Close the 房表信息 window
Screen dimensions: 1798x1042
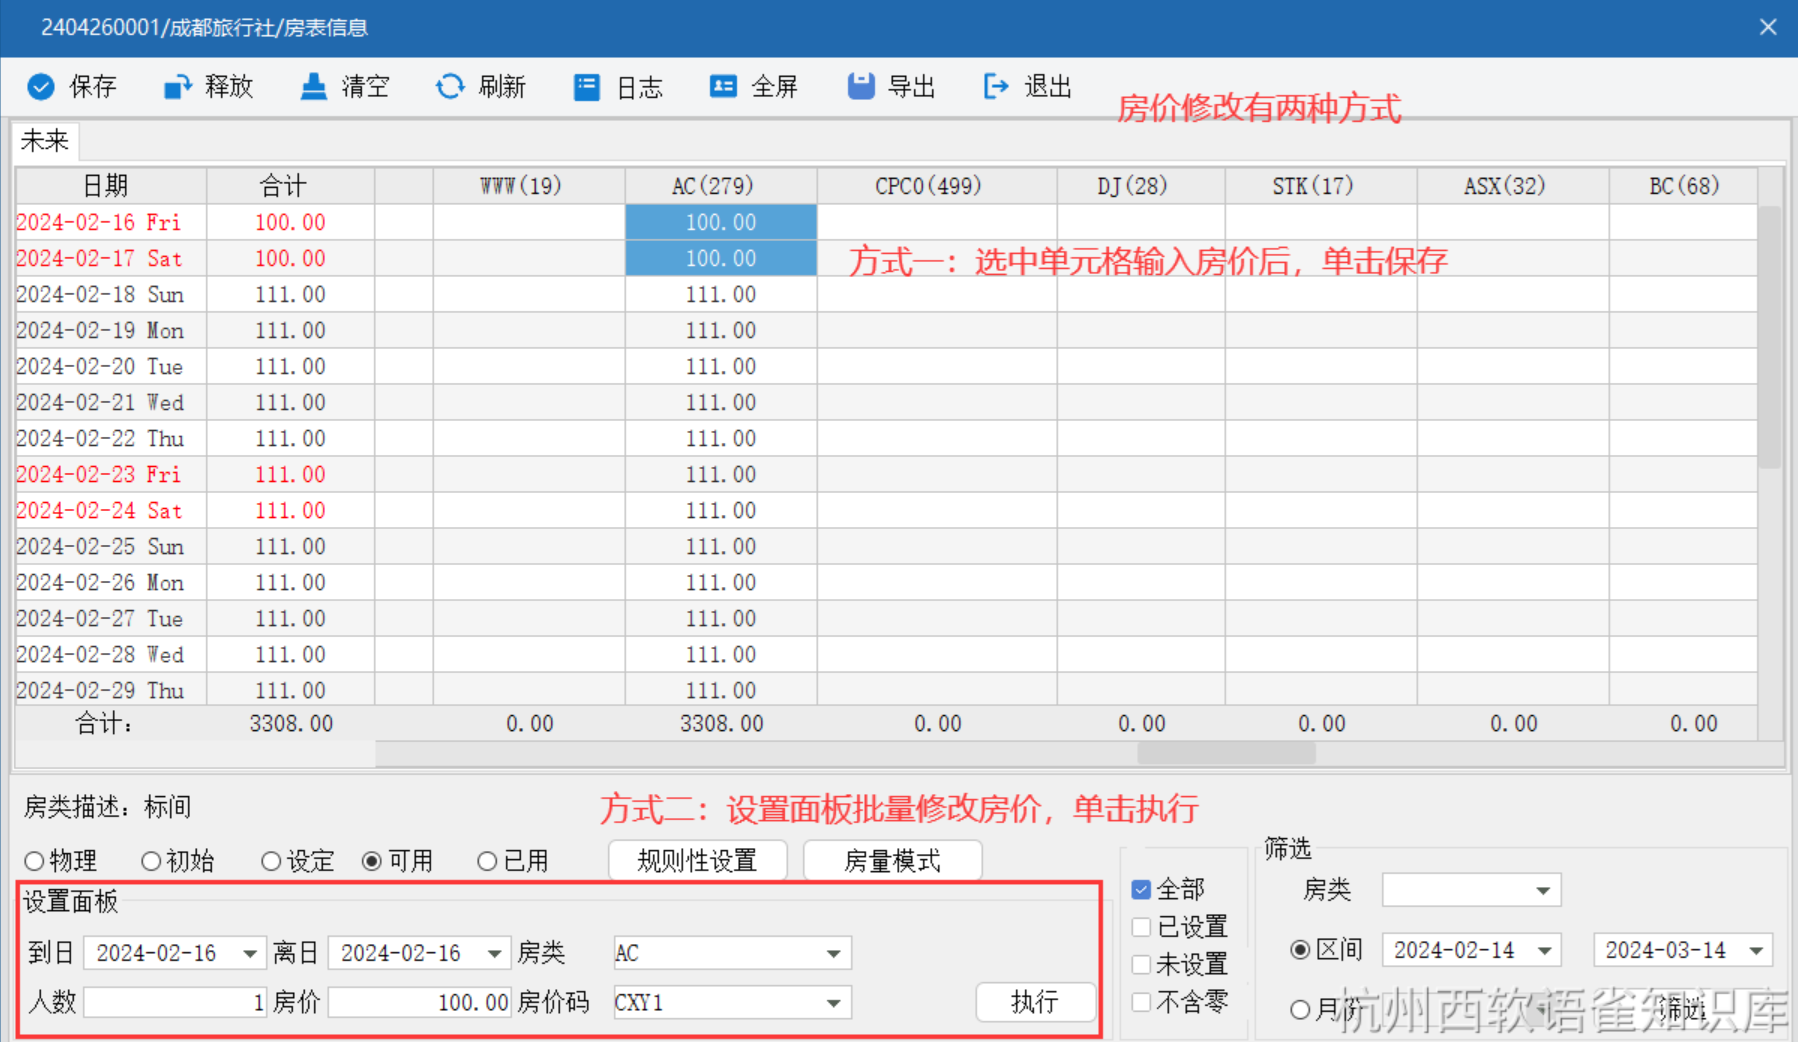(x=1768, y=27)
